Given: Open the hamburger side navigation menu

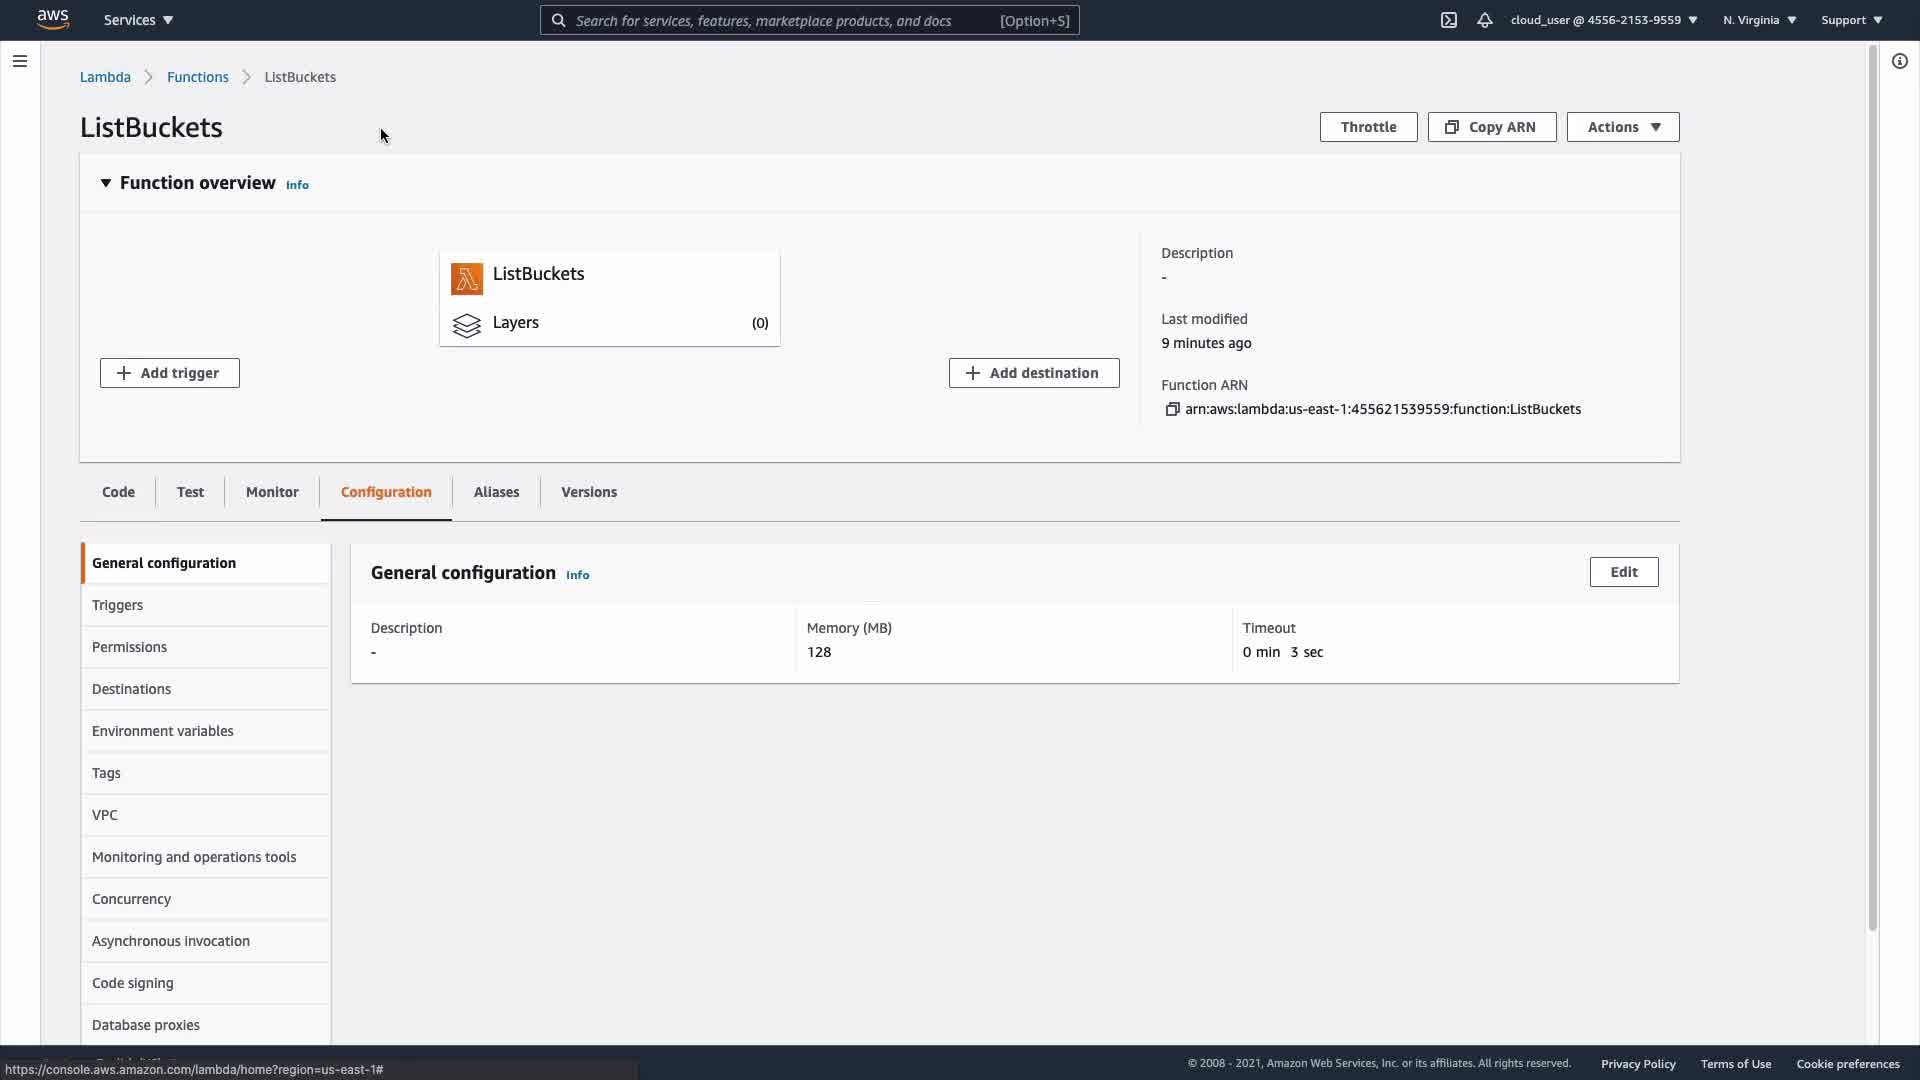Looking at the screenshot, I should tap(19, 61).
